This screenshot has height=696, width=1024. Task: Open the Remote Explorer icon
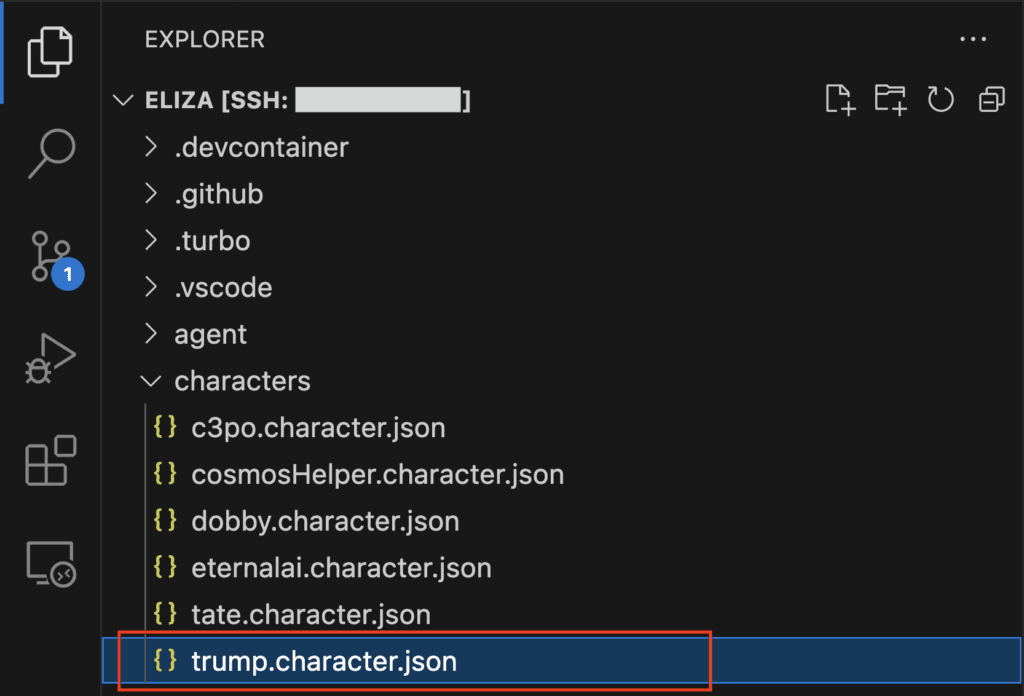51,564
